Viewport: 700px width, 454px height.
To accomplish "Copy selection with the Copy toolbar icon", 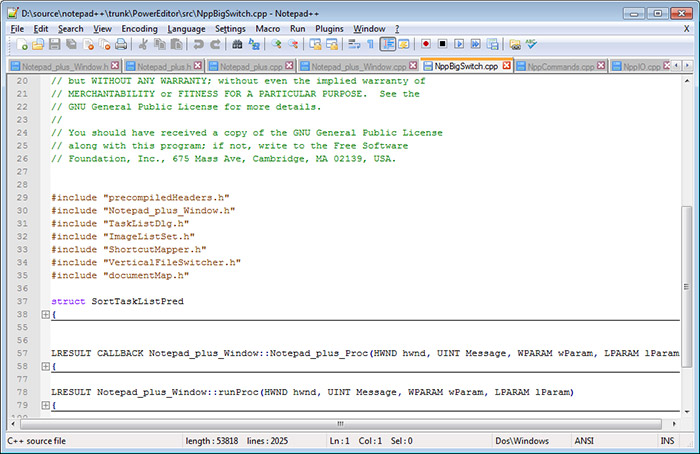I will 159,44.
